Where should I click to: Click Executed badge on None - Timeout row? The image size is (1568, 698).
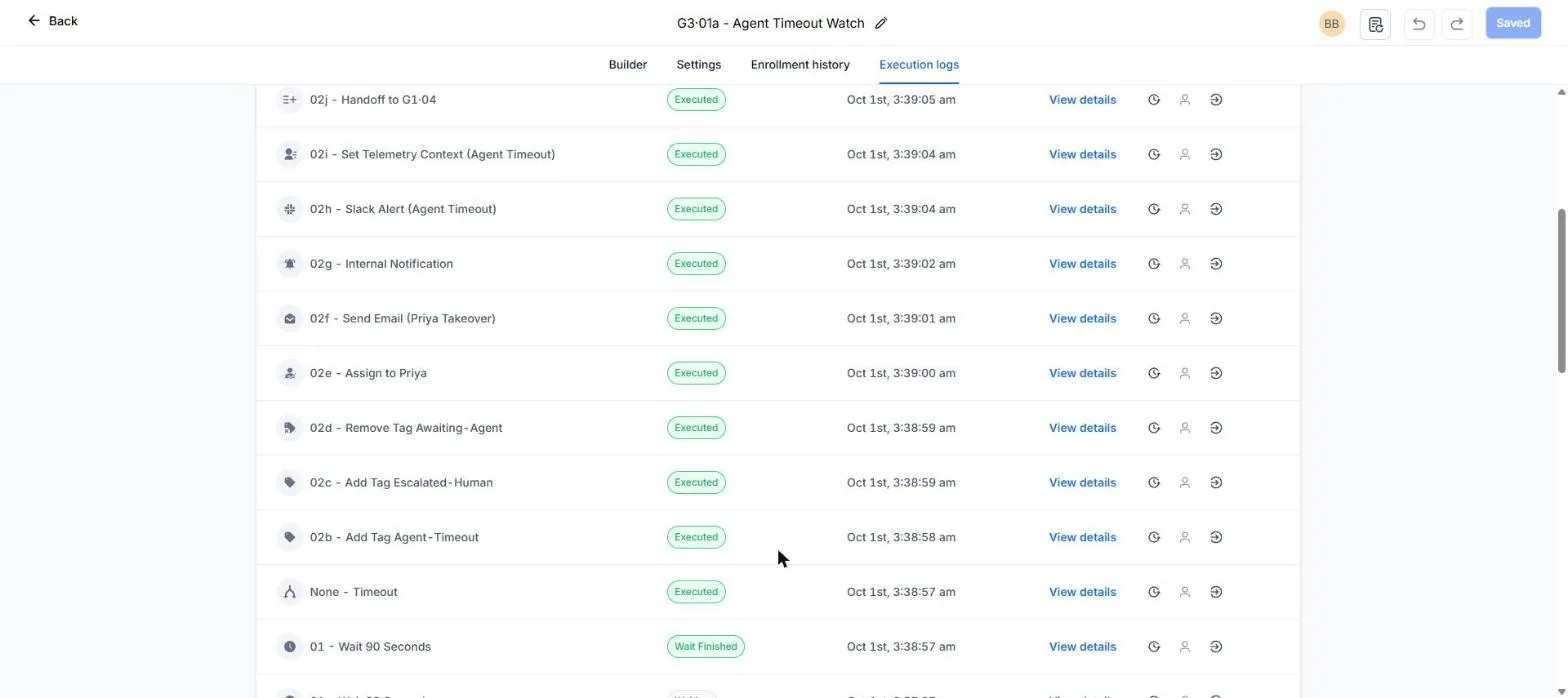[696, 592]
